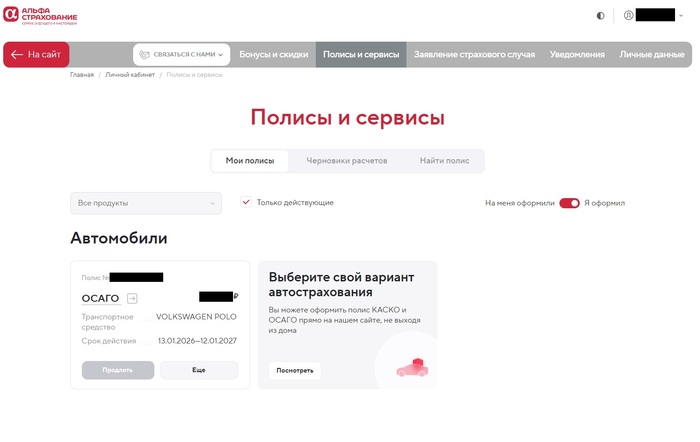Open ОСАГО policy details arrow icon
Image resolution: width=700 pixels, height=442 pixels.
[132, 298]
